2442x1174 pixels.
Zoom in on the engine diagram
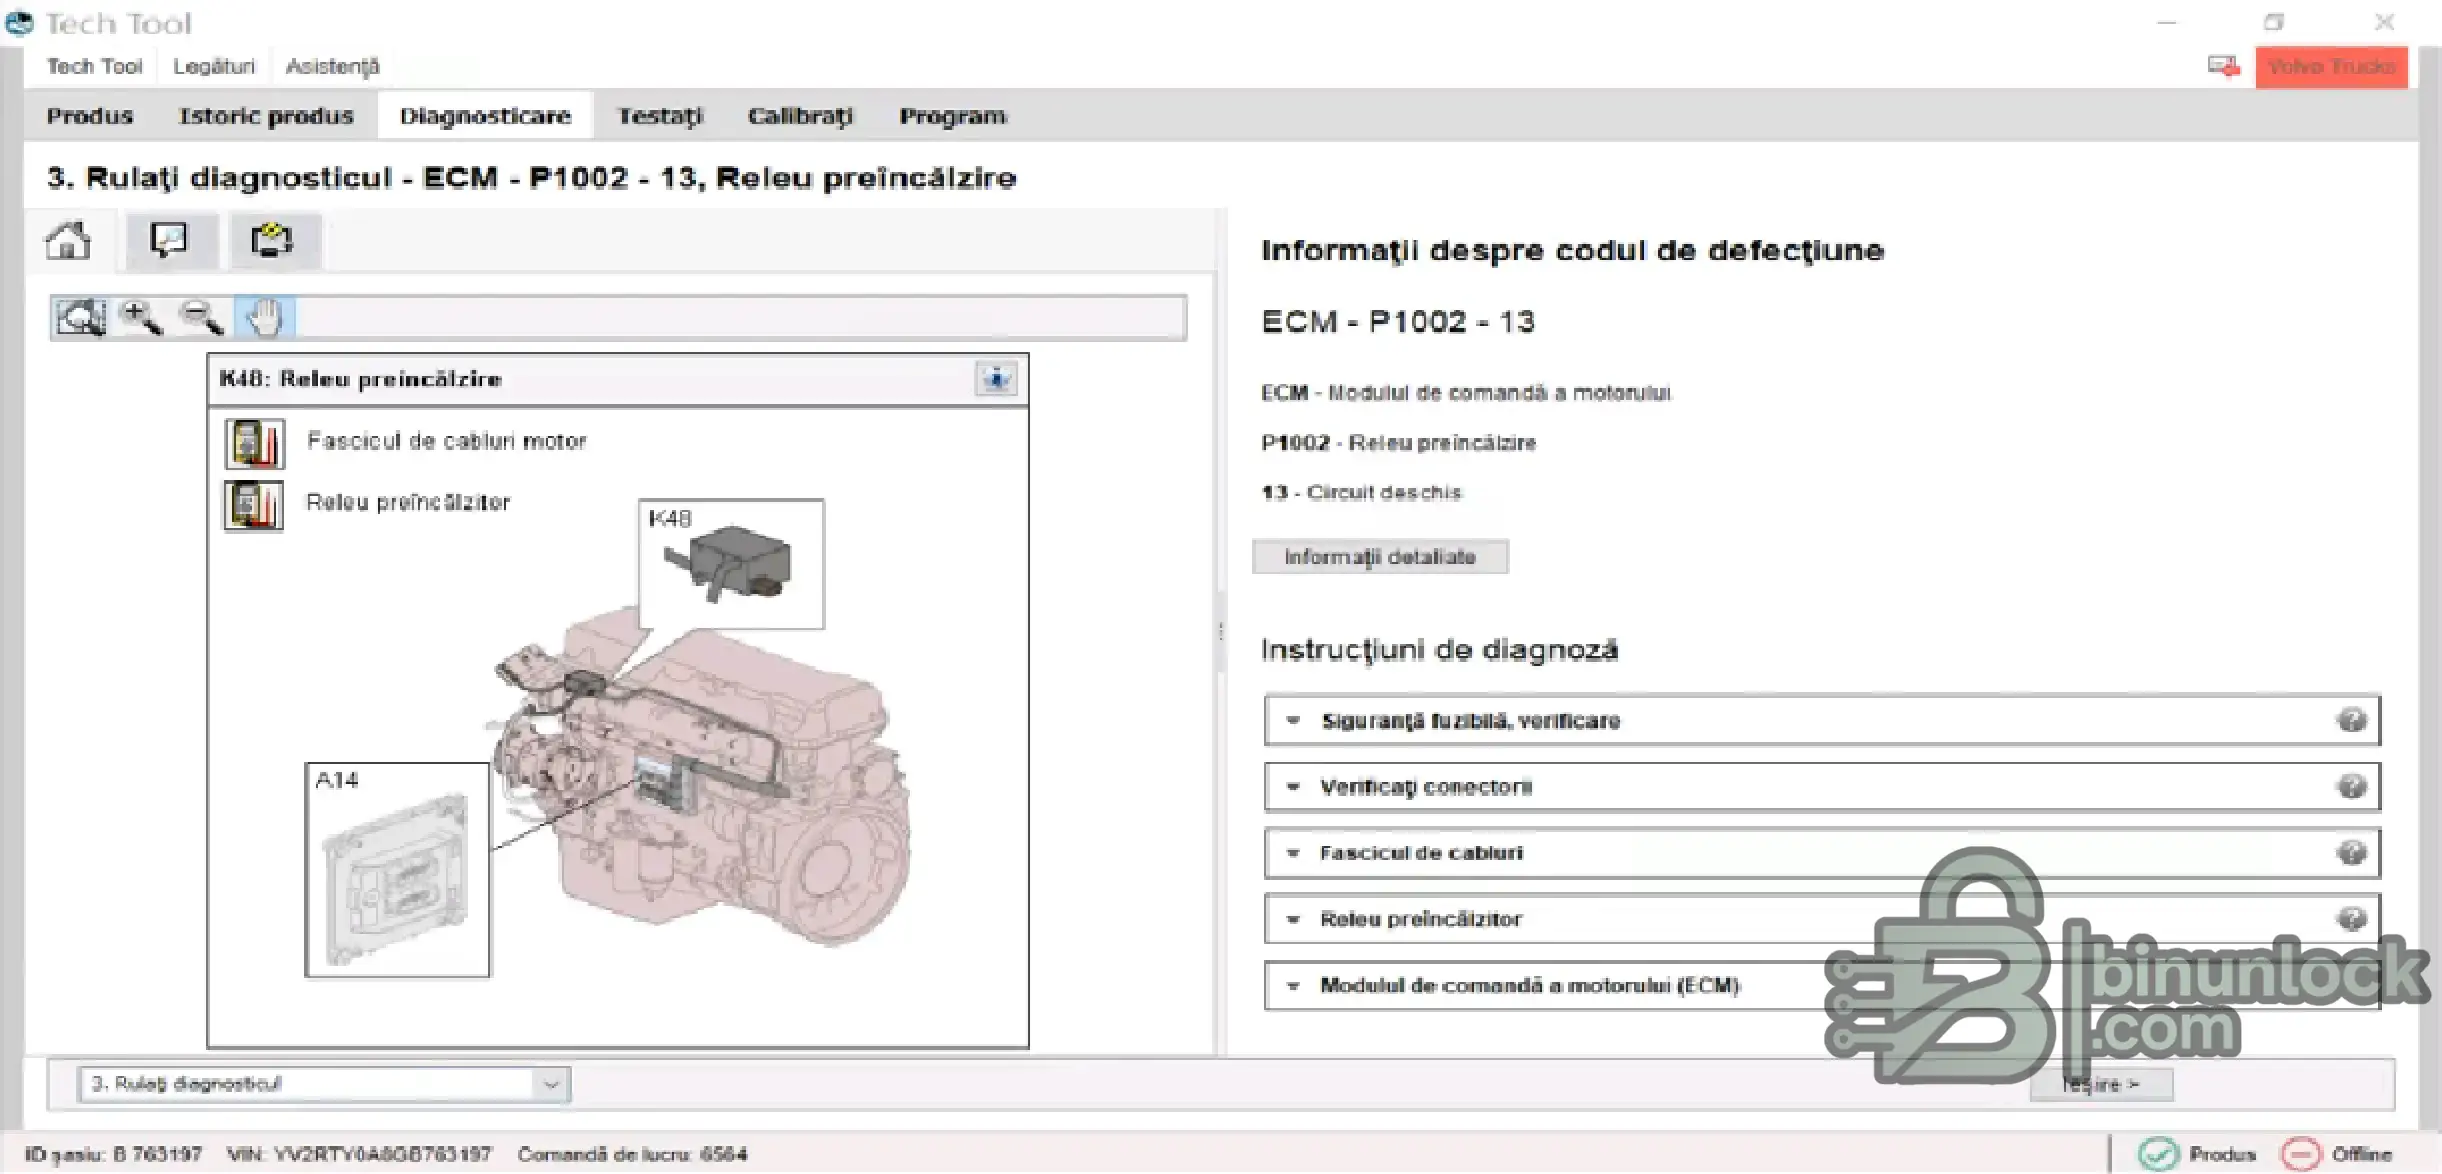[x=140, y=318]
